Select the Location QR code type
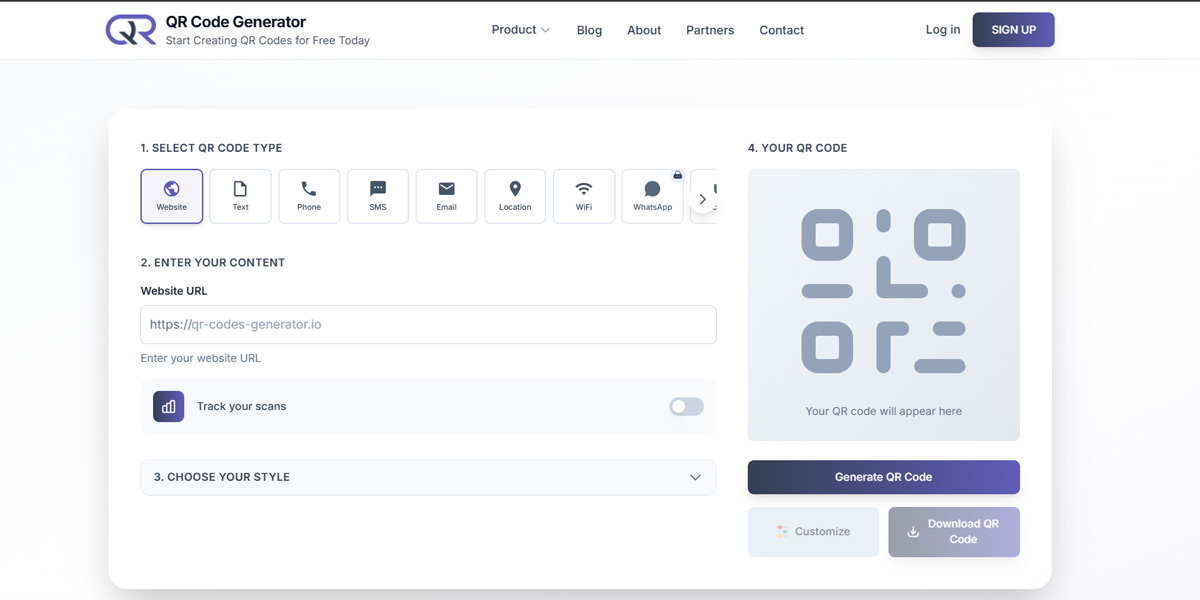 pos(515,196)
